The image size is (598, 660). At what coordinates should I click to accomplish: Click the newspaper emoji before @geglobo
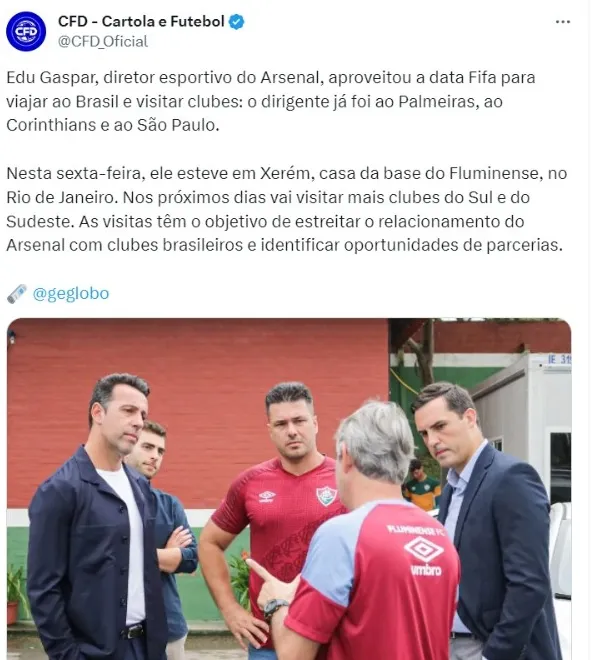17,294
